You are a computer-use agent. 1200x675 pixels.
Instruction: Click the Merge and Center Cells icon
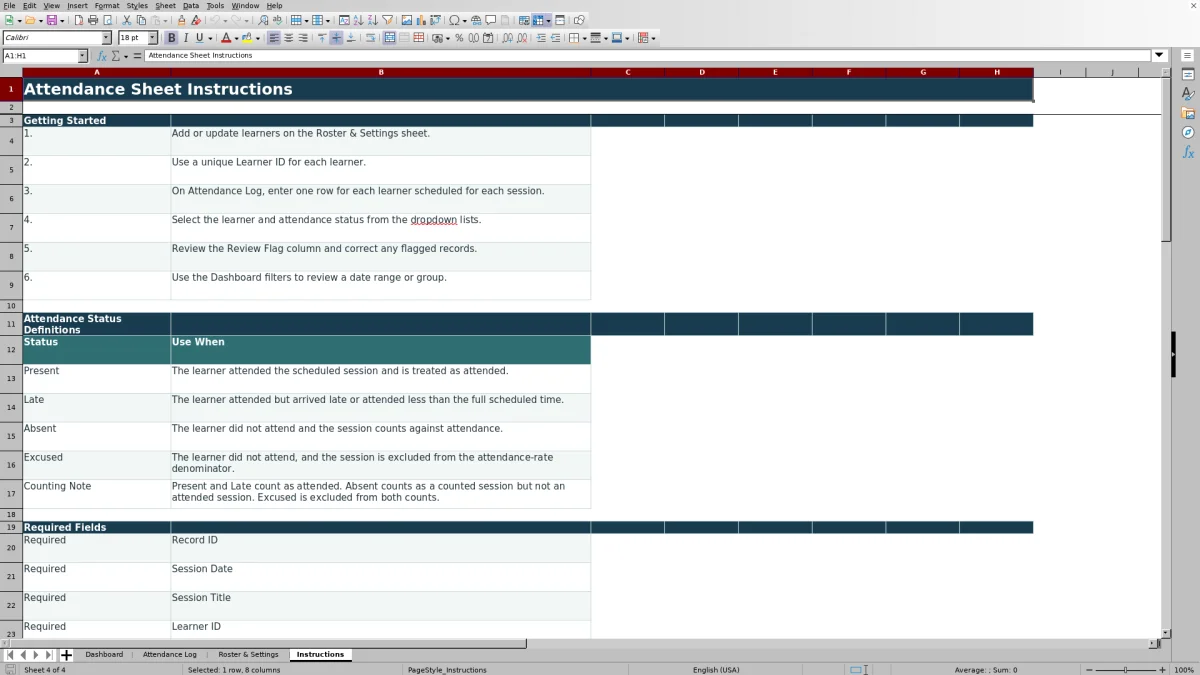390,38
